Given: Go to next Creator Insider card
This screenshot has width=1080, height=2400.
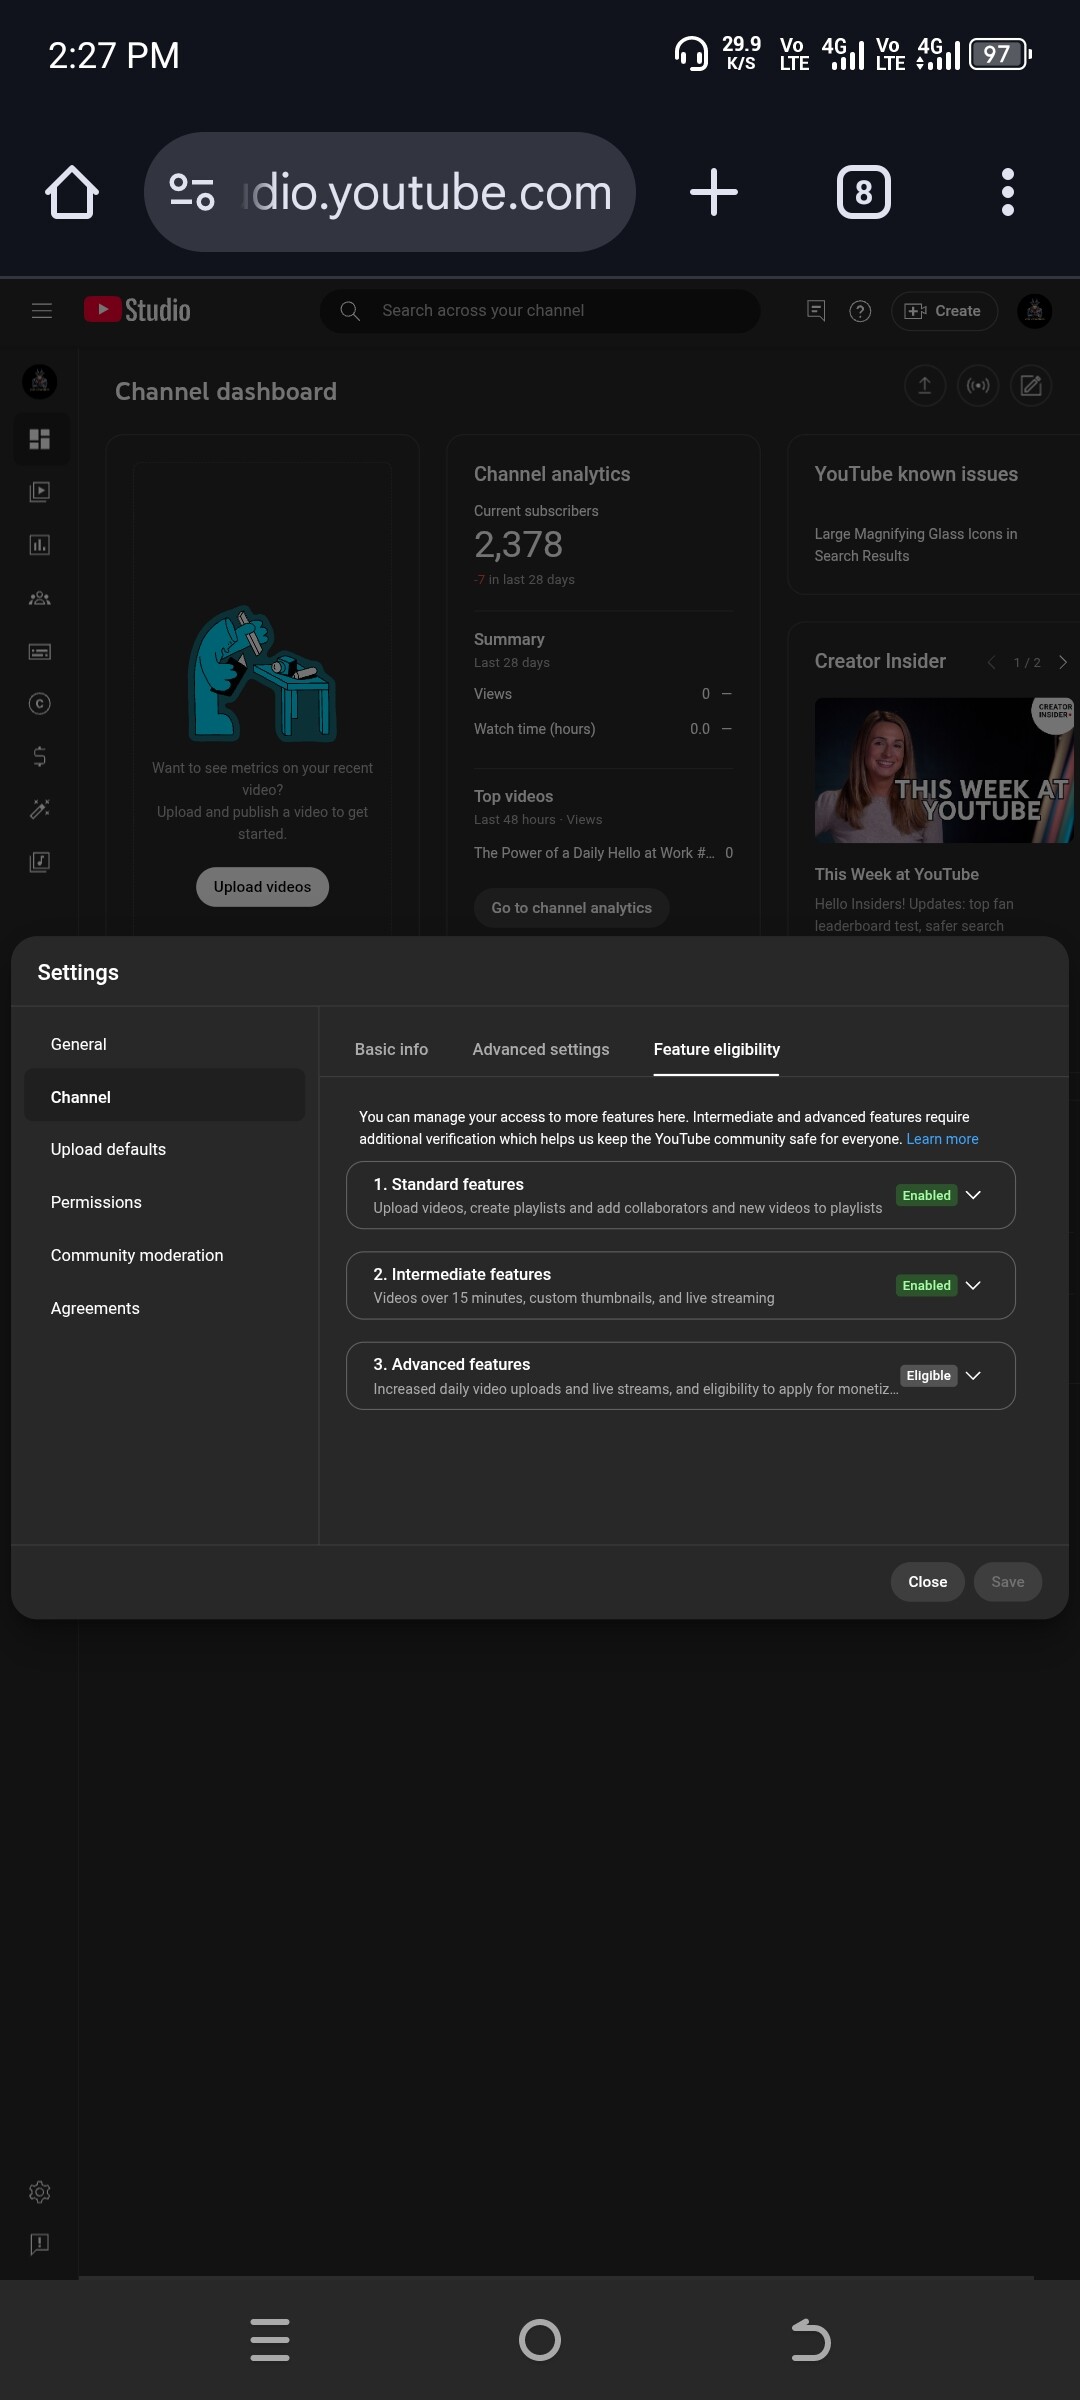Looking at the screenshot, I should (1063, 662).
